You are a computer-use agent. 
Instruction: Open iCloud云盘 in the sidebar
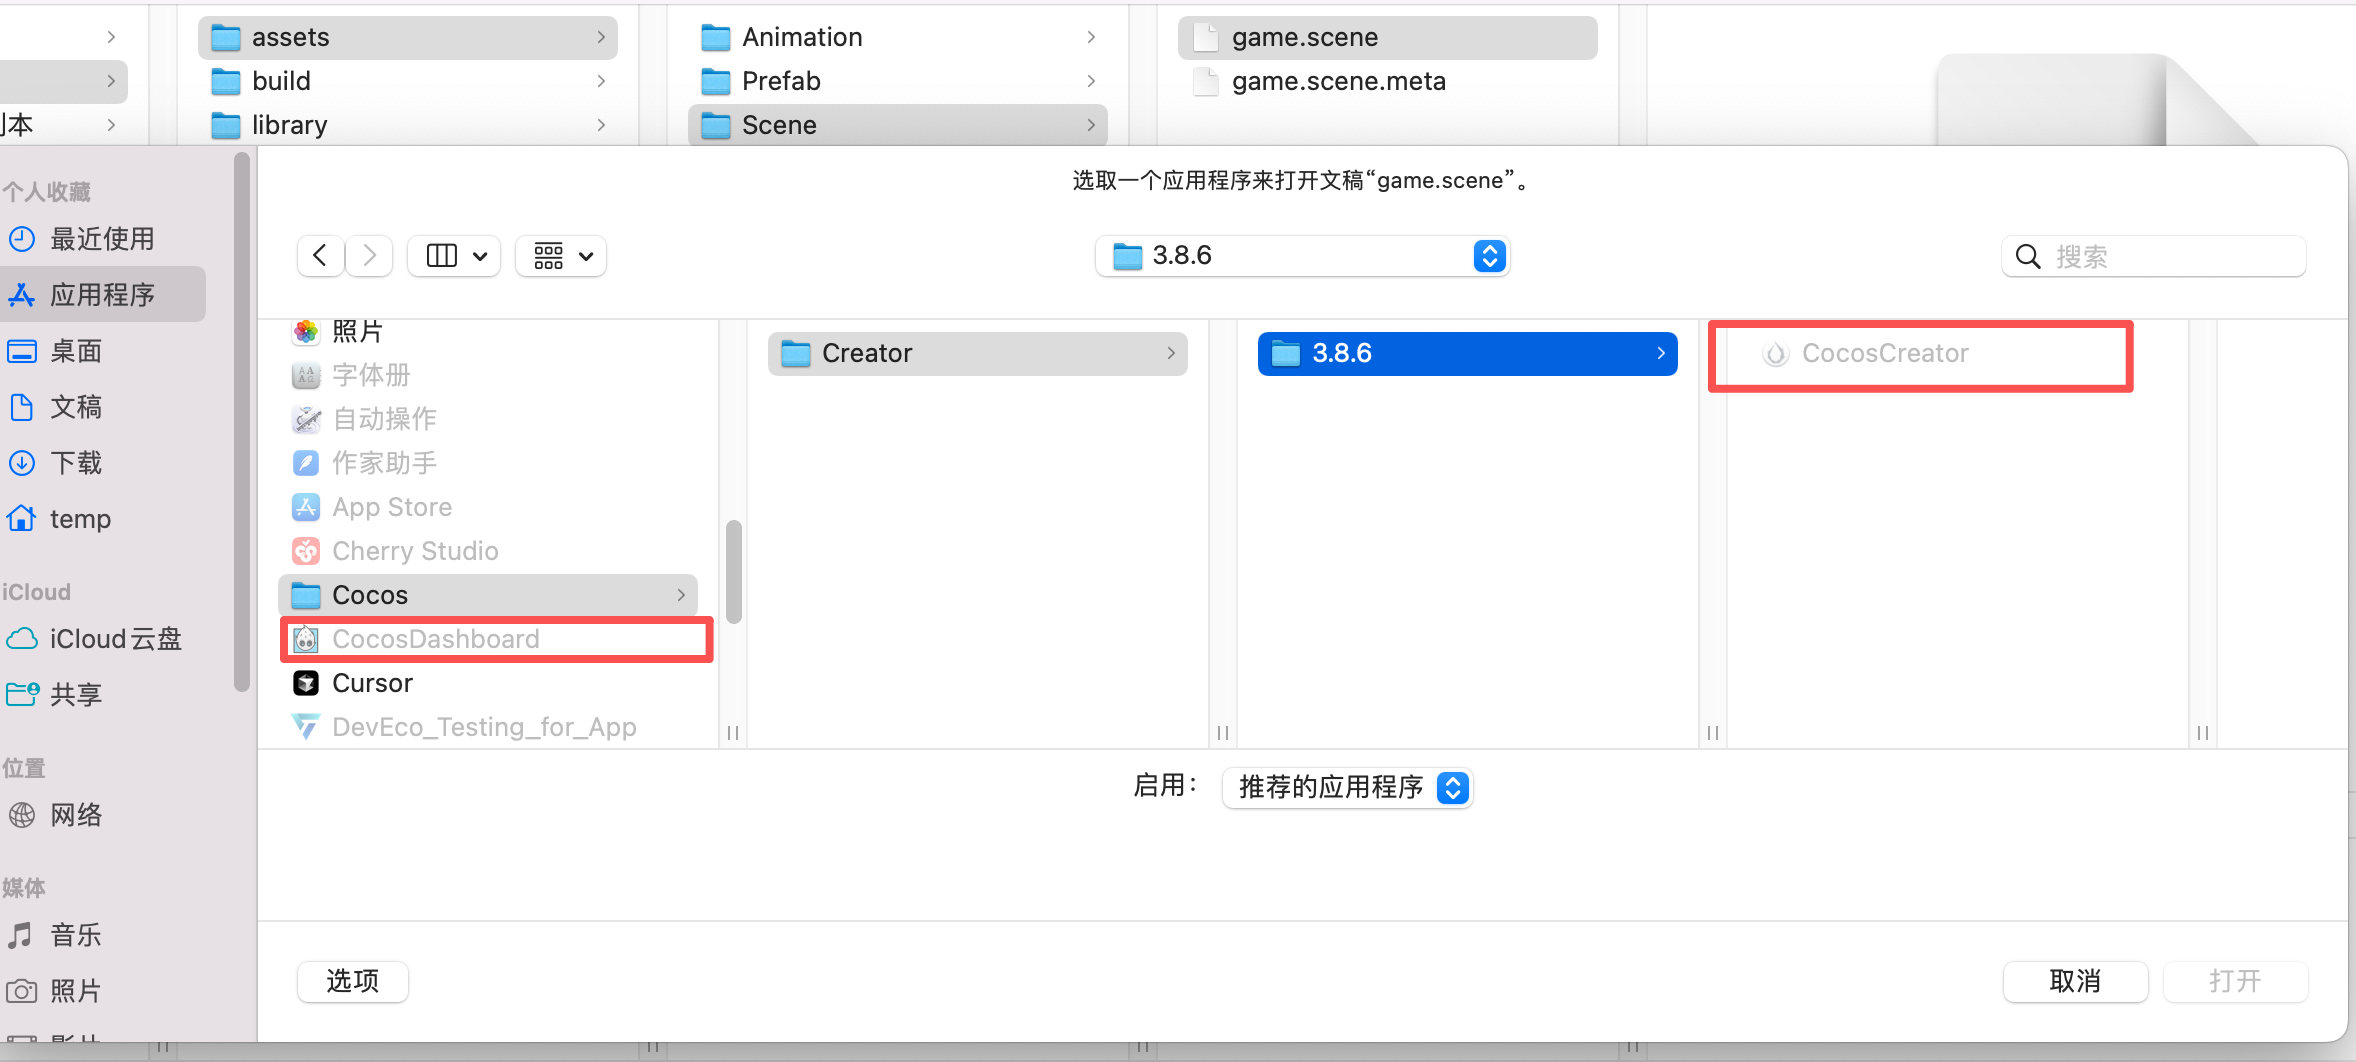(103, 639)
